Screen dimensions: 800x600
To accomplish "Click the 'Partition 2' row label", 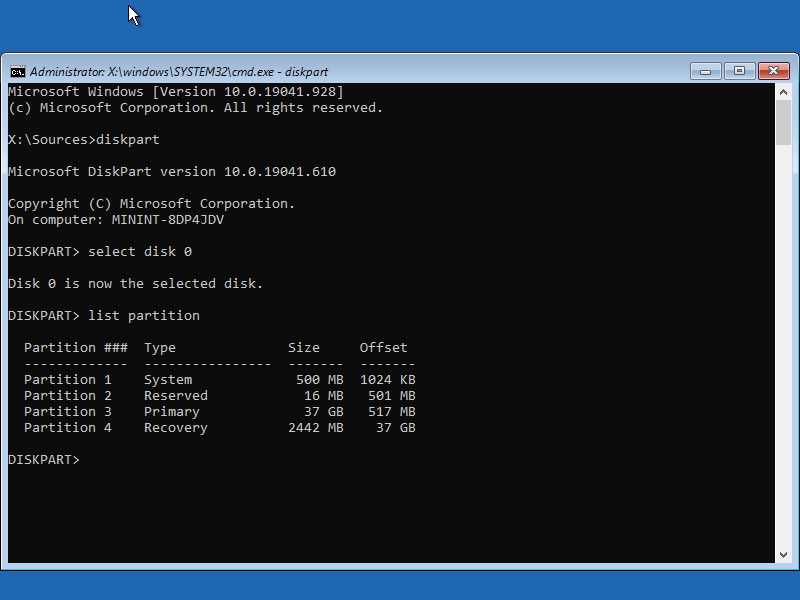I will [x=67, y=395].
